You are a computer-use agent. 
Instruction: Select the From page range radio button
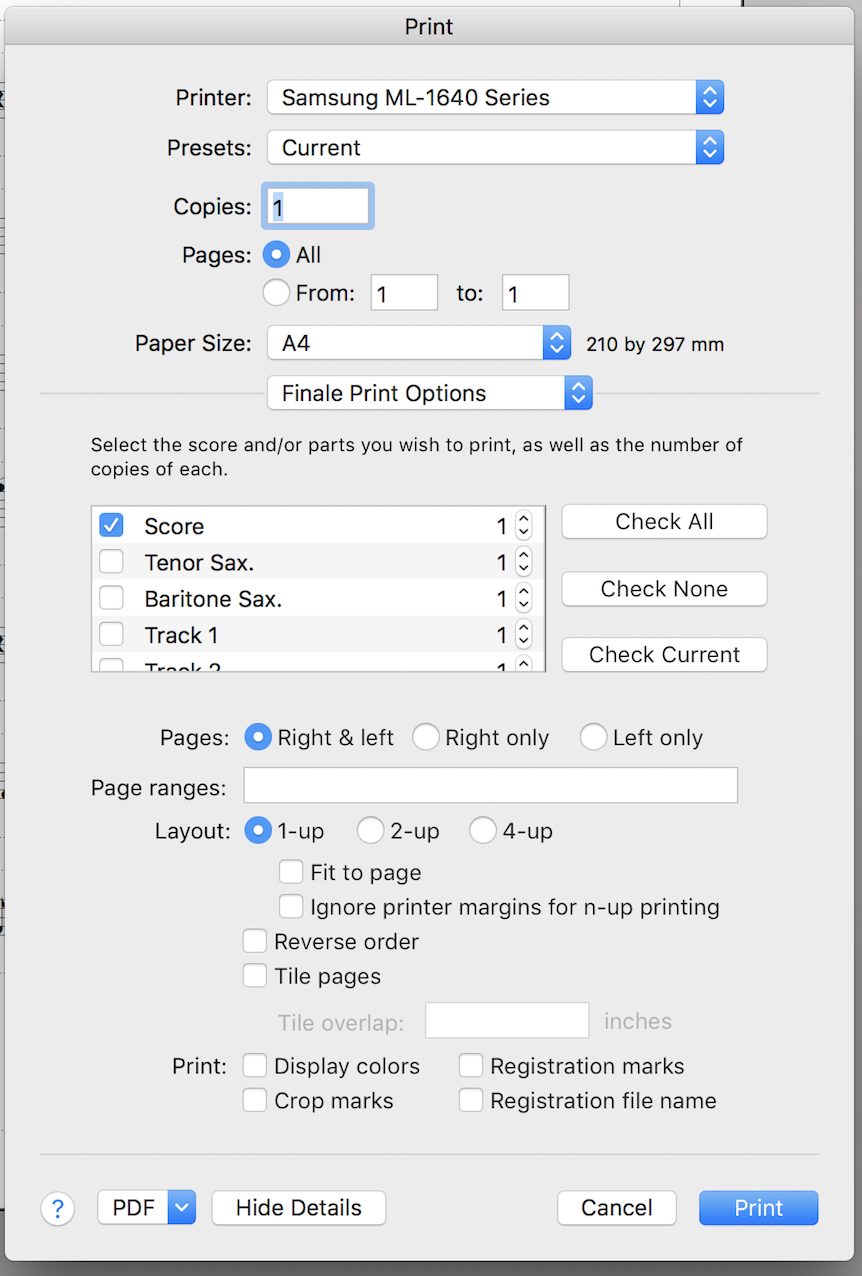276,293
